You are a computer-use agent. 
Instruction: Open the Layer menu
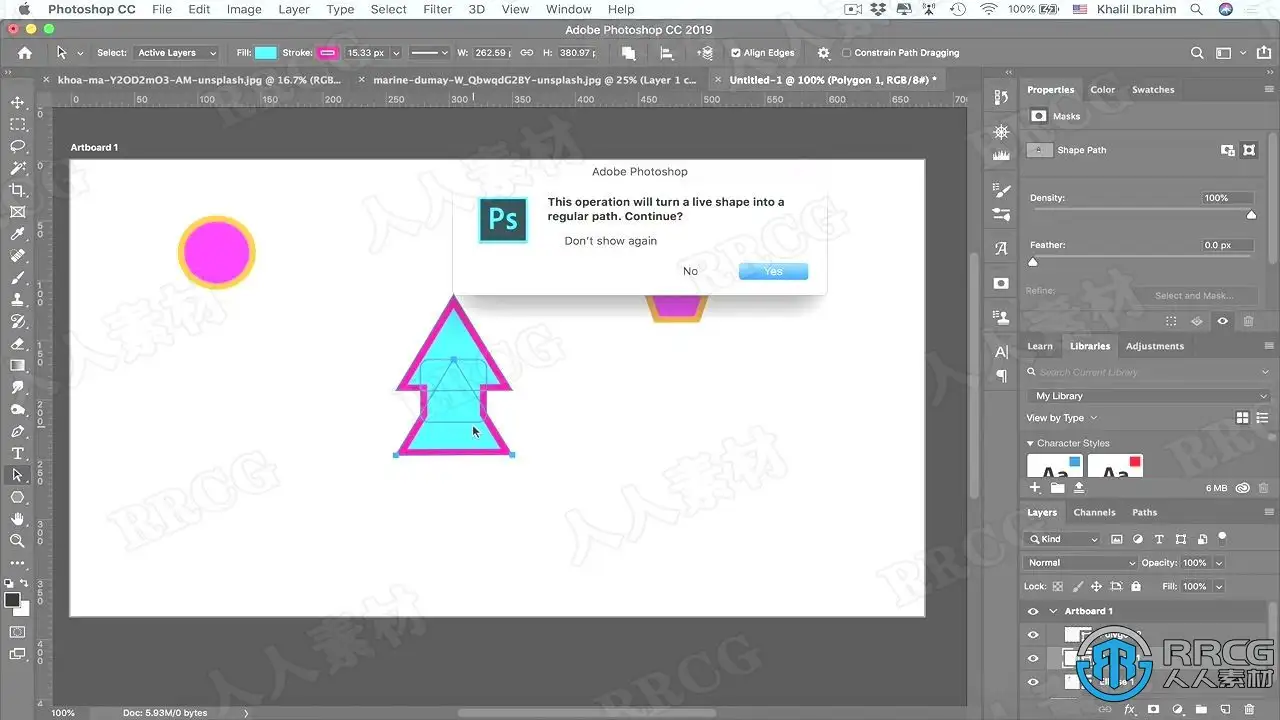(293, 9)
